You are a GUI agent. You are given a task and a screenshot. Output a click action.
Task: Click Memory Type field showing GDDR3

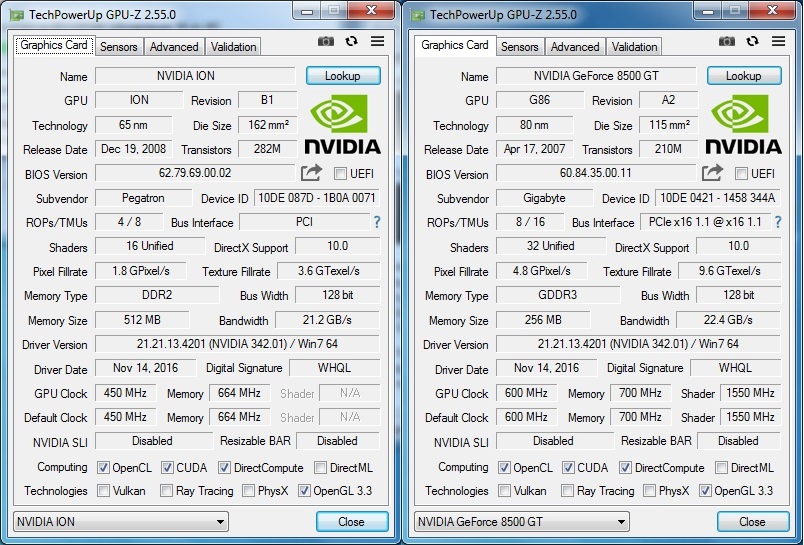tap(558, 295)
